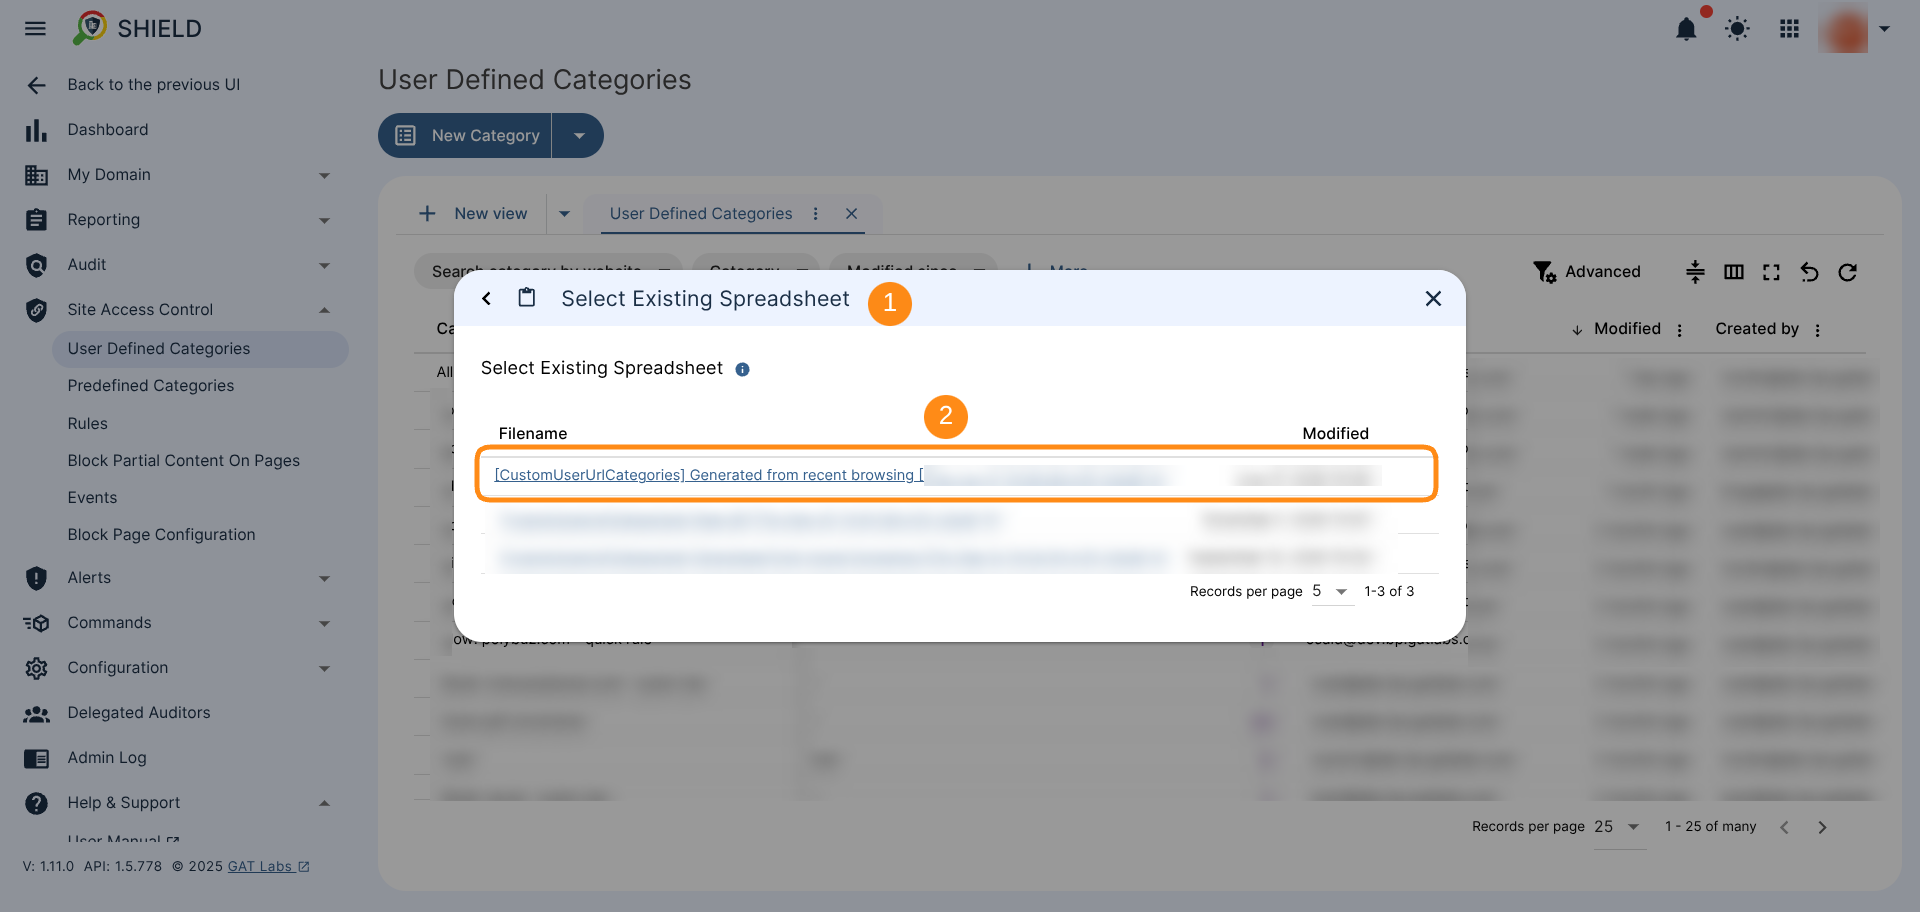Image resolution: width=1920 pixels, height=912 pixels.
Task: Expand the account dropdown arrow
Action: (x=1884, y=29)
